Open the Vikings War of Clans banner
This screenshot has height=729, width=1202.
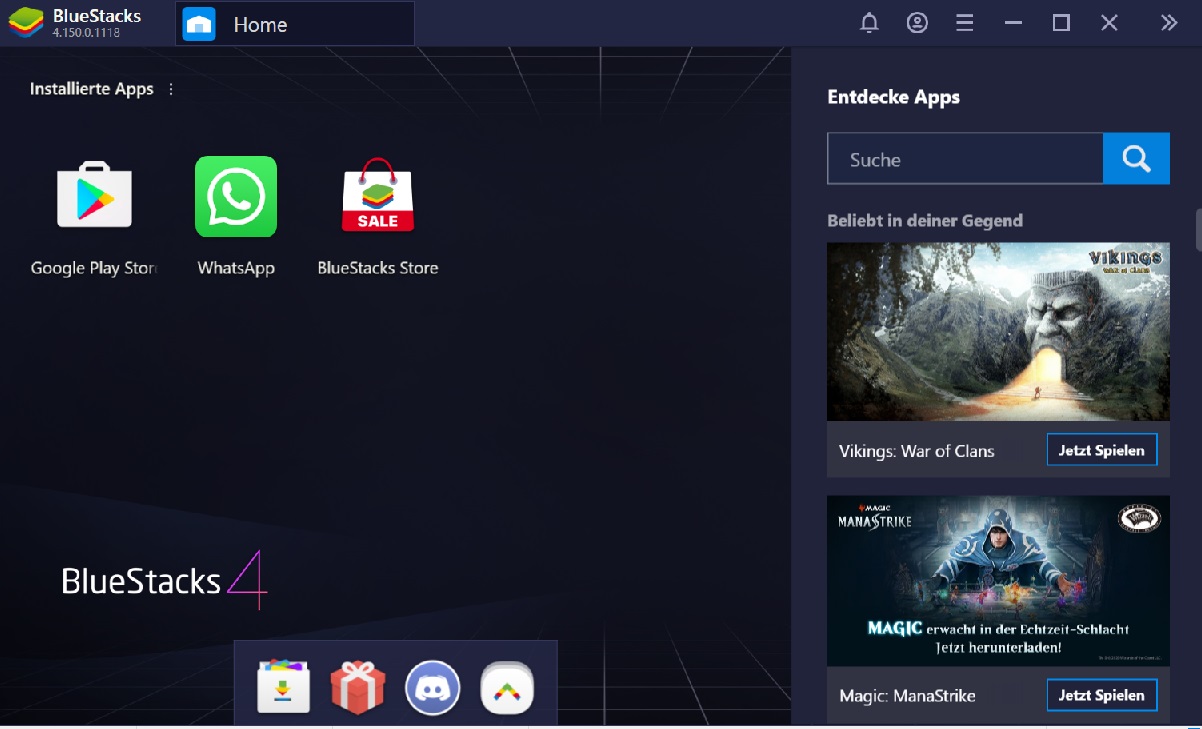(998, 331)
